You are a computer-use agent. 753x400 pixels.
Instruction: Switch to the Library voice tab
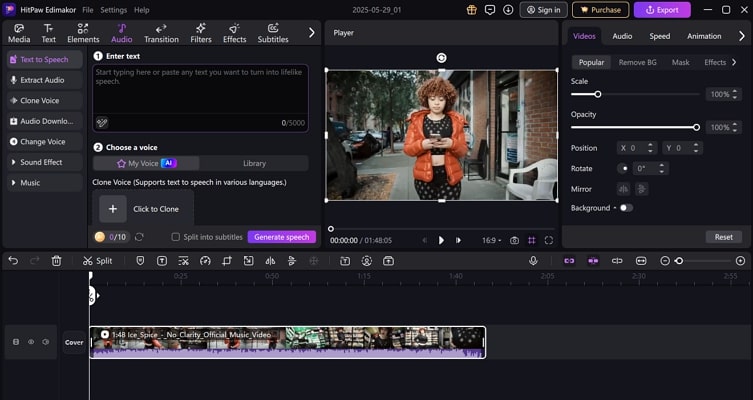(254, 163)
